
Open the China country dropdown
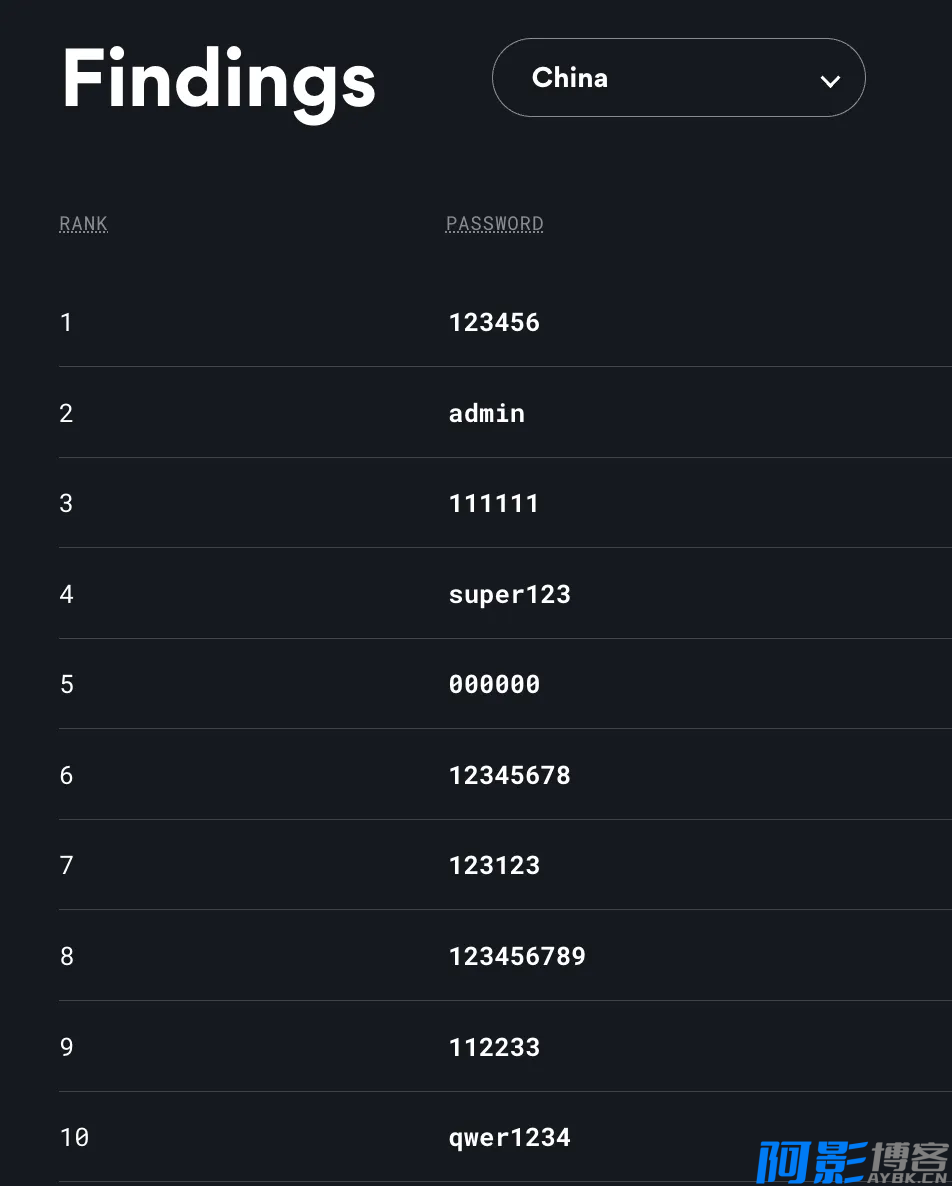pos(678,78)
